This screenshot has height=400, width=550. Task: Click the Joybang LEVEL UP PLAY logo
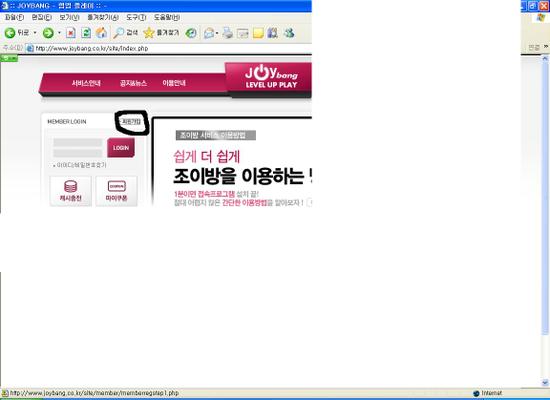[x=271, y=77]
